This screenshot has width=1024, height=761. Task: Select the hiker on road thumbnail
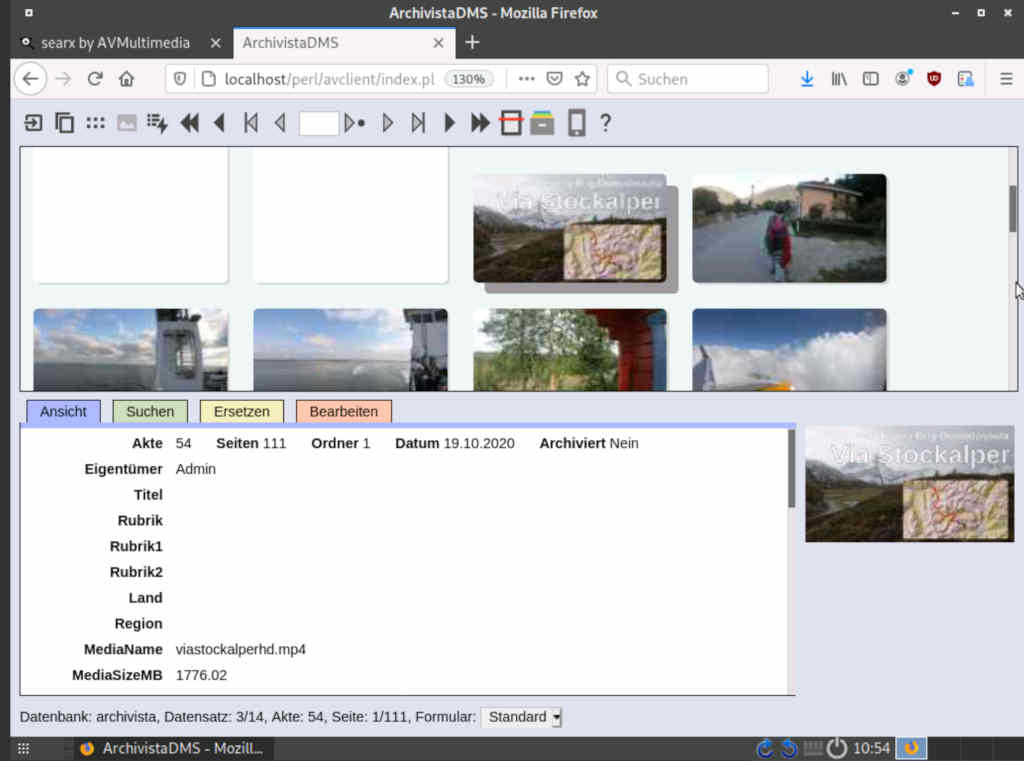point(790,228)
